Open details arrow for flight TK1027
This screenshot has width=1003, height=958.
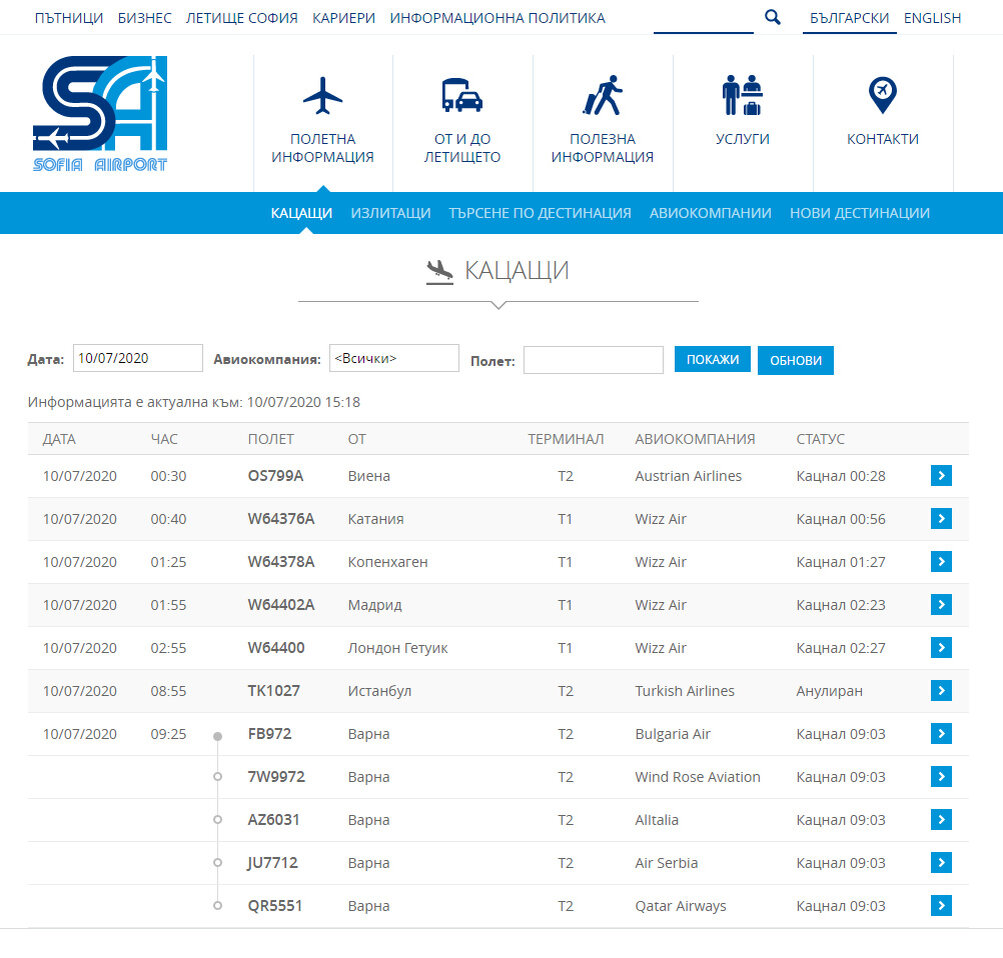941,690
